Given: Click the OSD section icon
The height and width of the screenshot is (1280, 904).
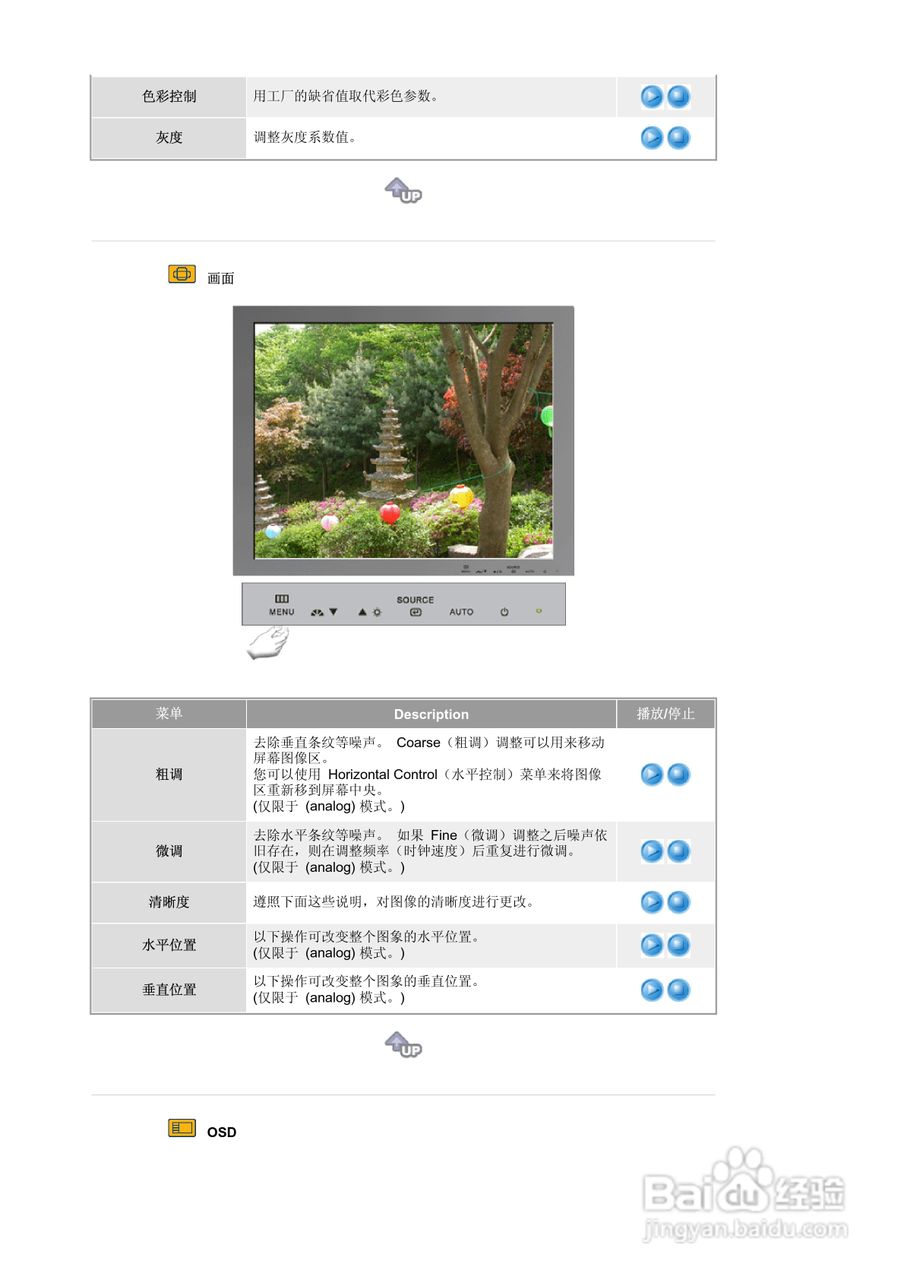Looking at the screenshot, I should (x=182, y=1128).
